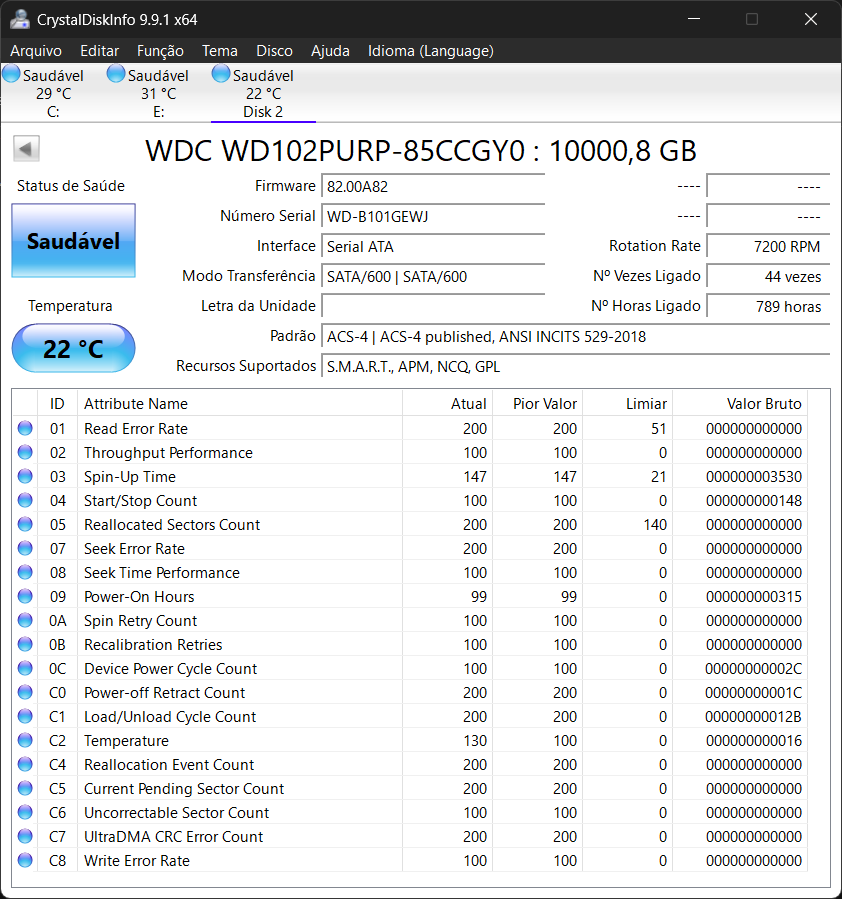842x899 pixels.
Task: Click status orb for Reallocation Event Count
Action: pos(25,764)
